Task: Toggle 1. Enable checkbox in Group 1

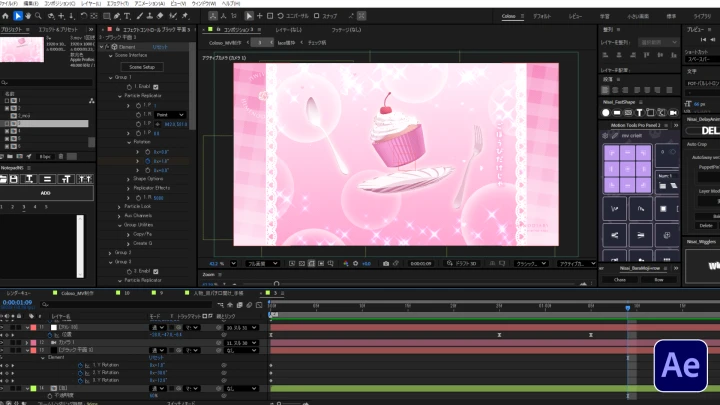Action: coord(156,87)
